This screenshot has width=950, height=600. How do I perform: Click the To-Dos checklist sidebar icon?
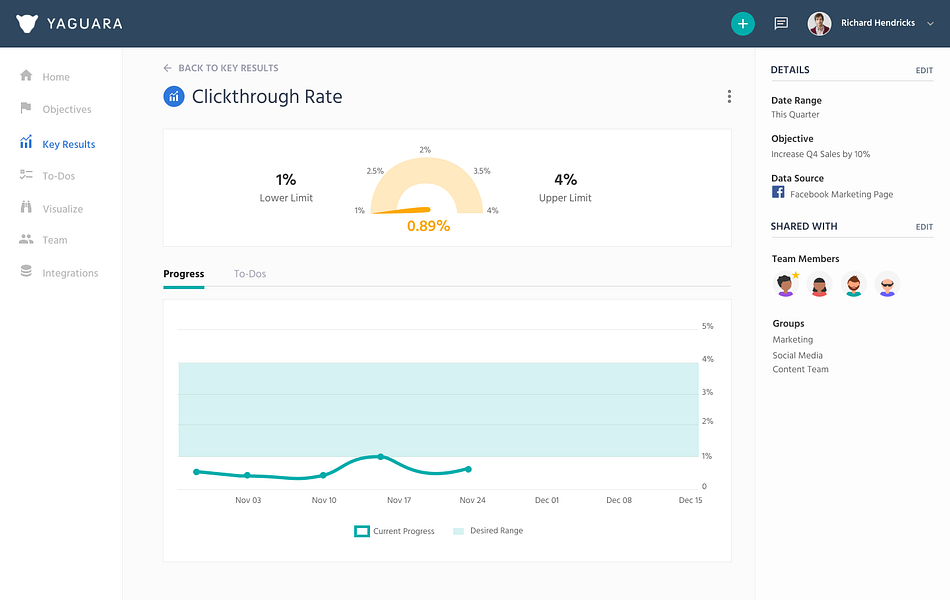coord(25,175)
